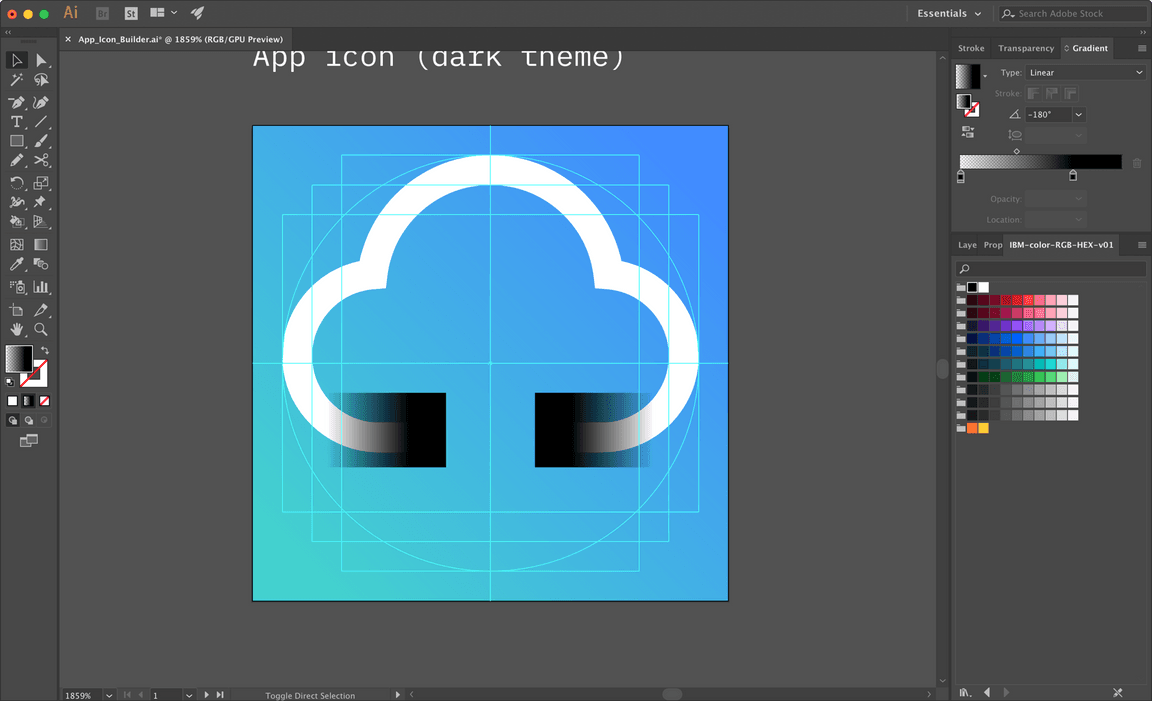1152x701 pixels.
Task: Reverse the gradient direction
Action: 966,130
